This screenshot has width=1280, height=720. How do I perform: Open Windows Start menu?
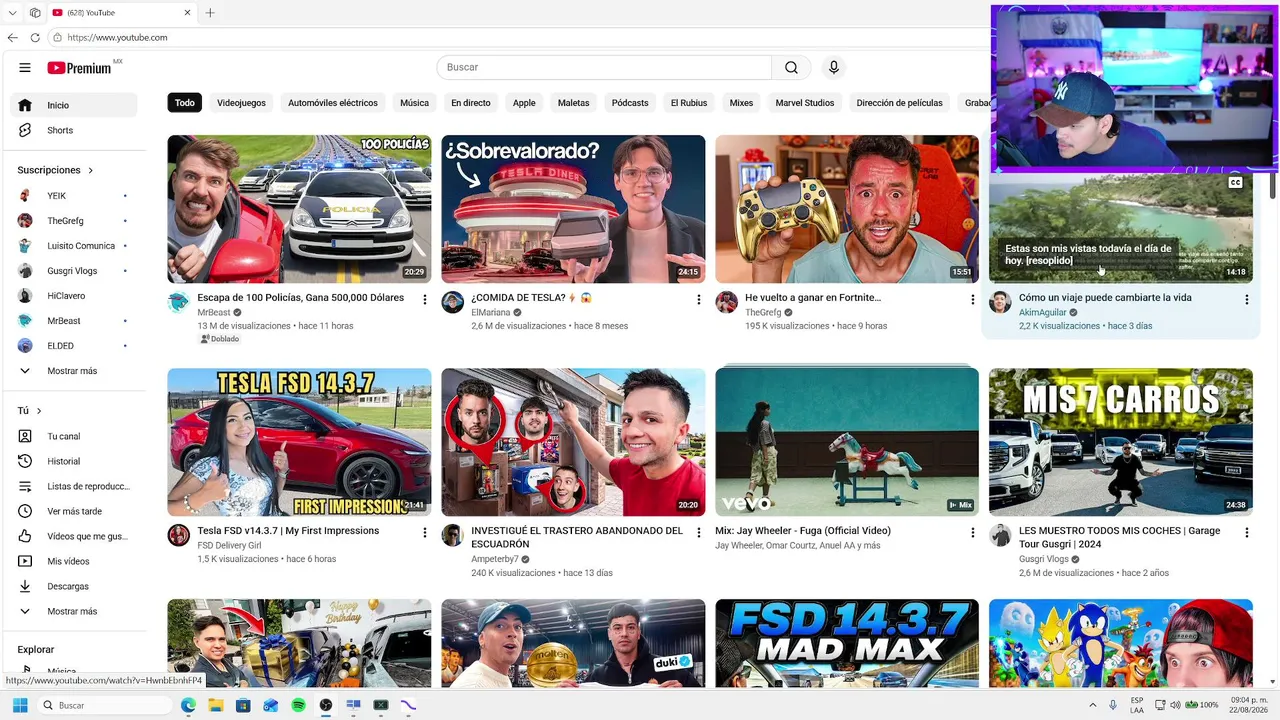[19, 705]
